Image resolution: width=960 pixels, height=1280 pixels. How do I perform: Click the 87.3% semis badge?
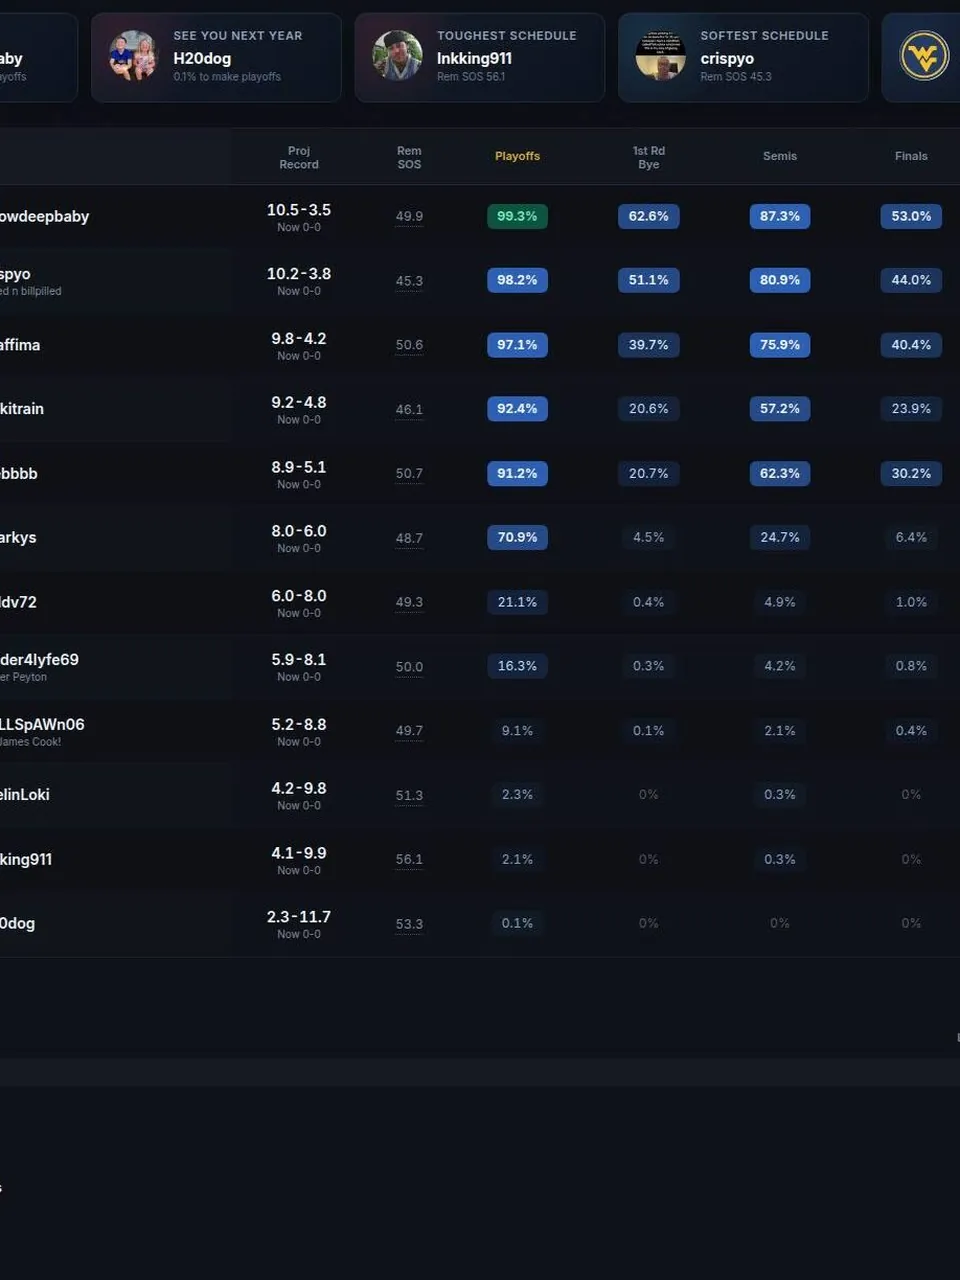(780, 216)
